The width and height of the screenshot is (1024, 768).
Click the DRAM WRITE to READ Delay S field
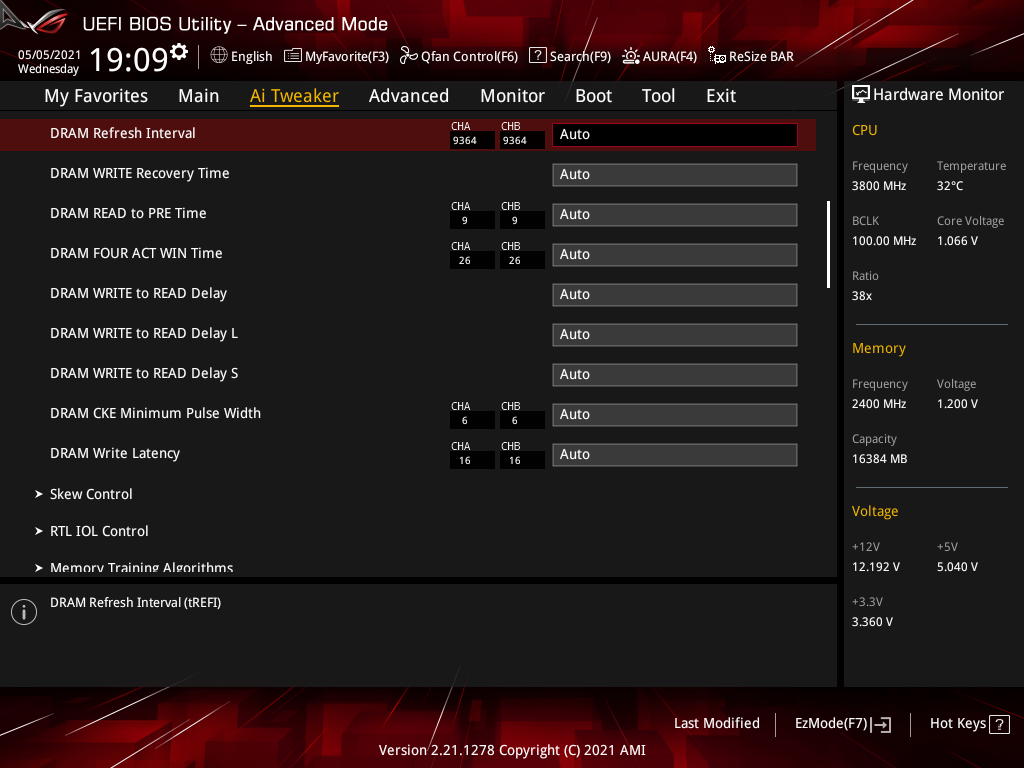click(675, 374)
